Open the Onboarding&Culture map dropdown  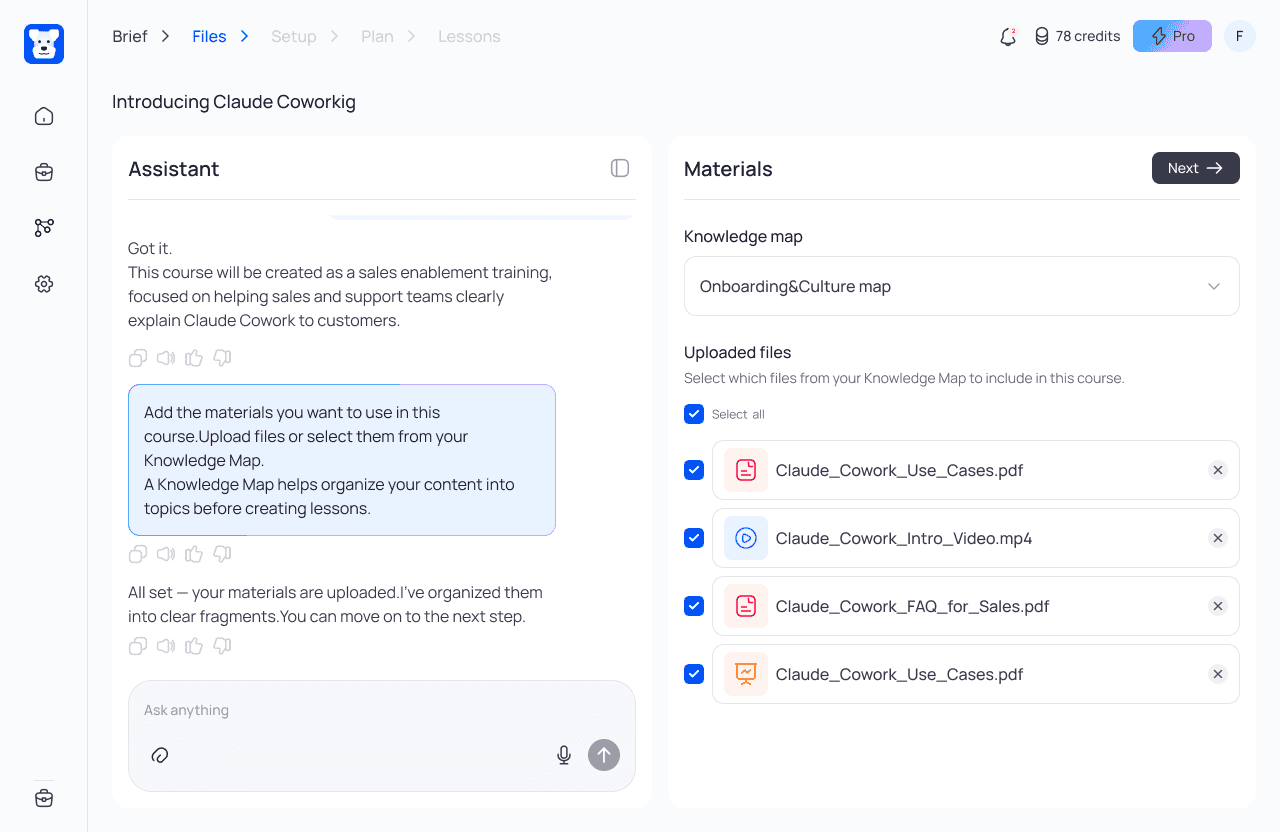(x=961, y=286)
